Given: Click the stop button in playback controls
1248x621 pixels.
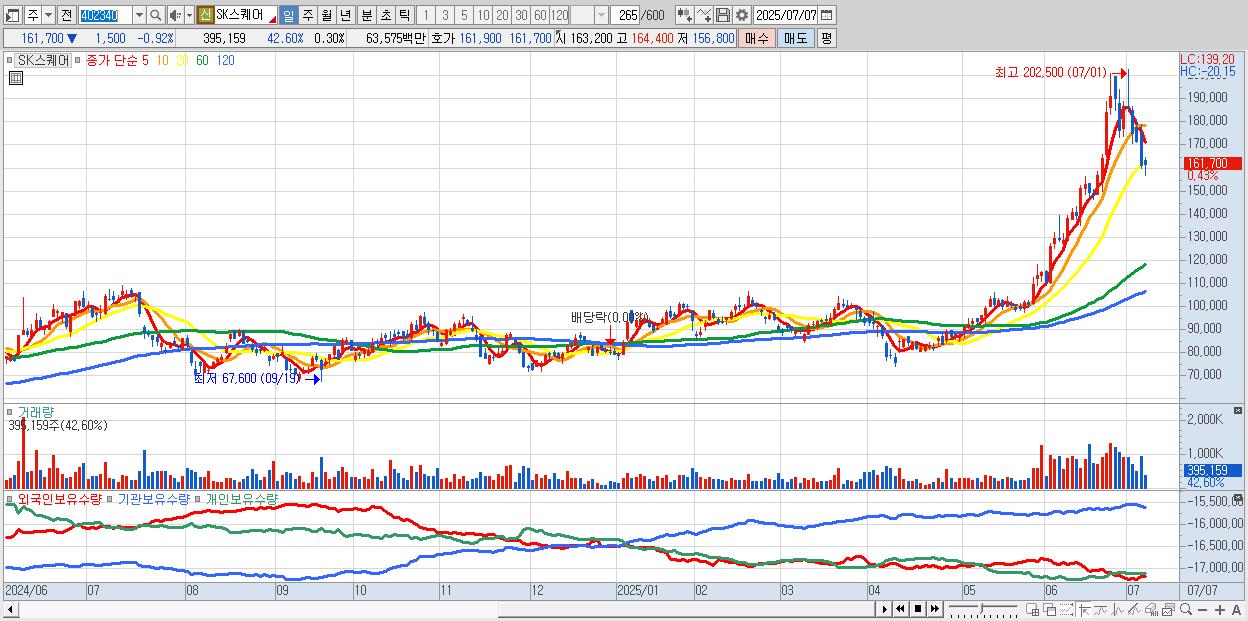Looking at the screenshot, I should pos(918,609).
